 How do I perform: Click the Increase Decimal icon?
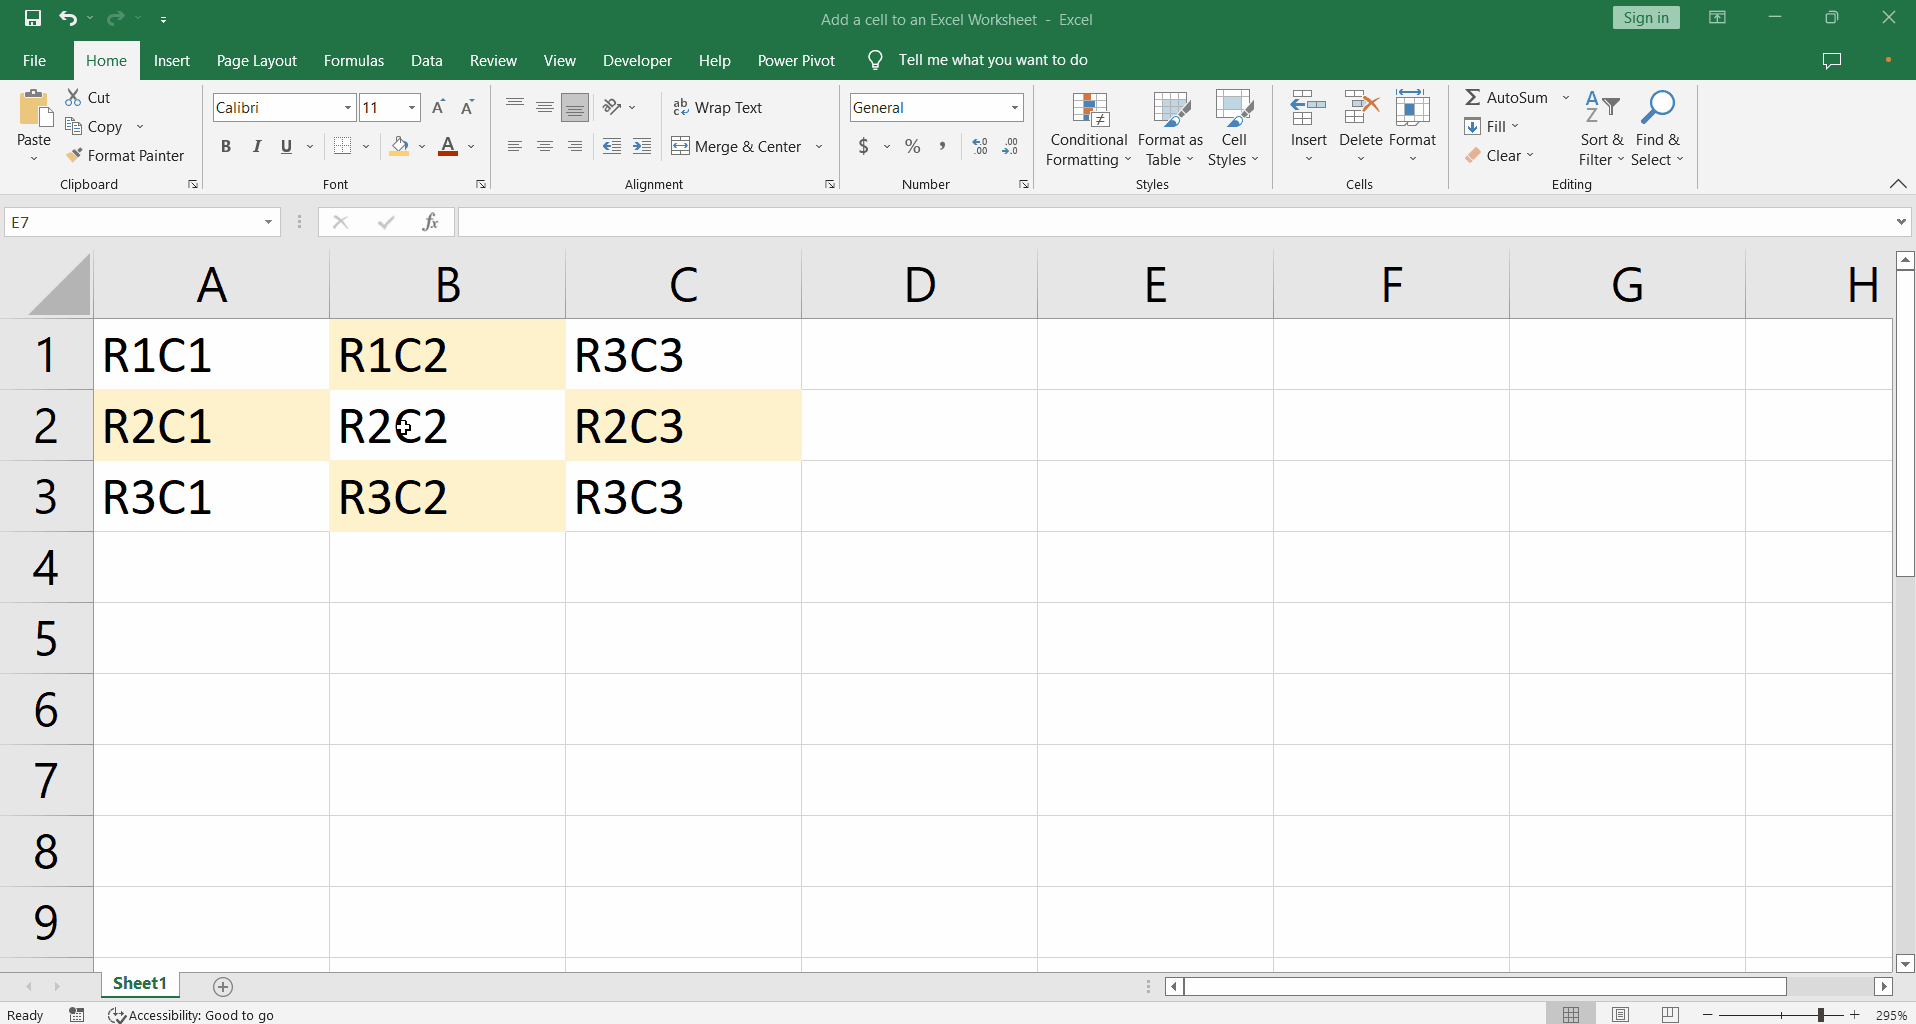pos(978,146)
